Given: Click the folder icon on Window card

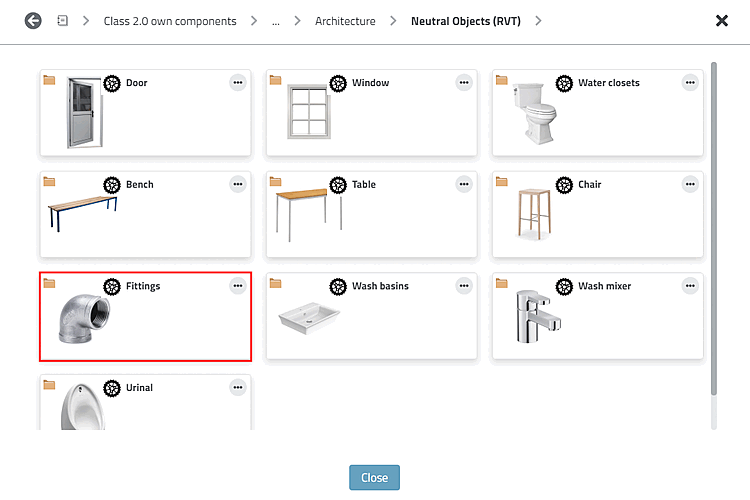Looking at the screenshot, I should pyautogui.click(x=275, y=80).
